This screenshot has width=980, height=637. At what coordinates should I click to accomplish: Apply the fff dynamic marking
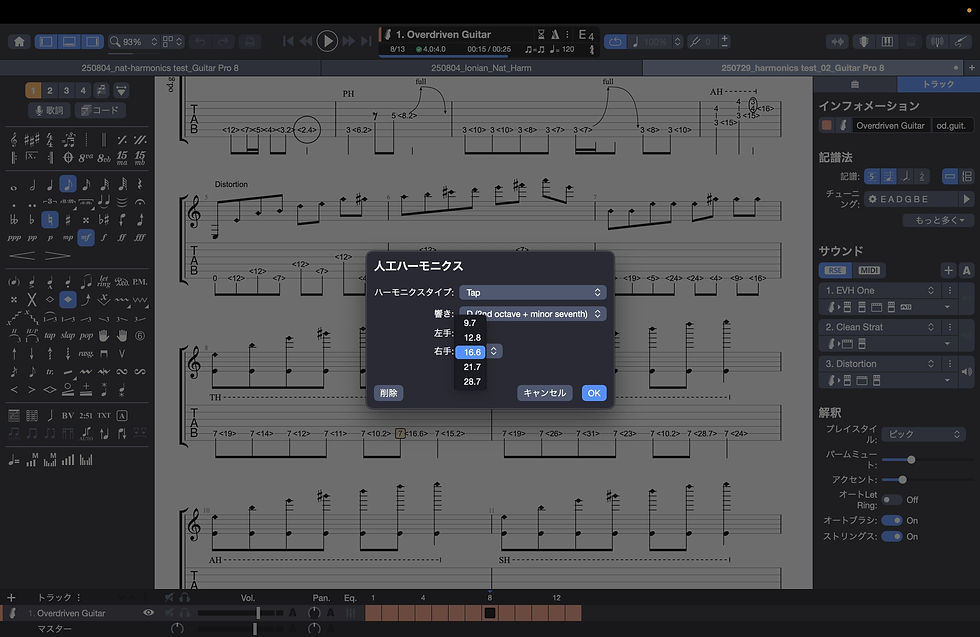pyautogui.click(x=140, y=238)
